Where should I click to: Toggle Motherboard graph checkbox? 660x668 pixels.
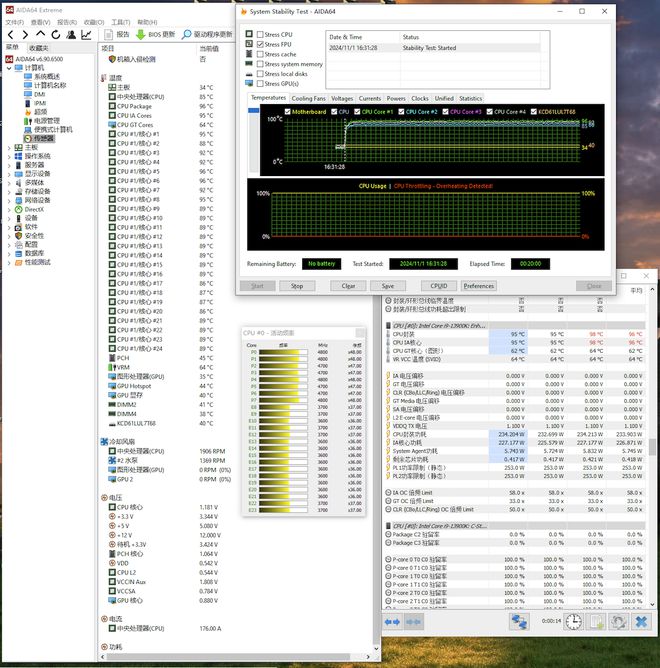pyautogui.click(x=288, y=112)
